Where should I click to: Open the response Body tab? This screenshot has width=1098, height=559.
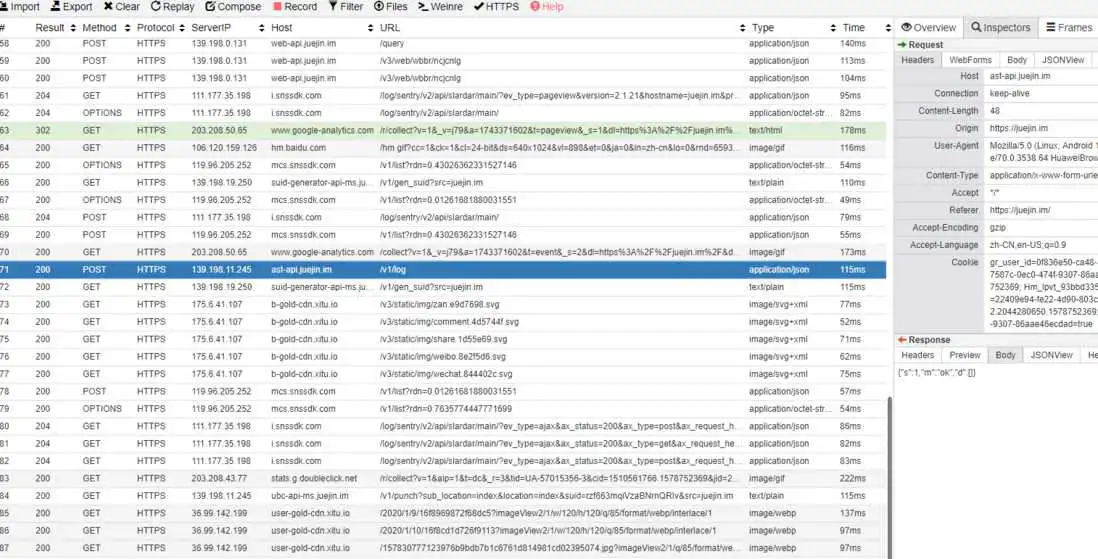1005,355
